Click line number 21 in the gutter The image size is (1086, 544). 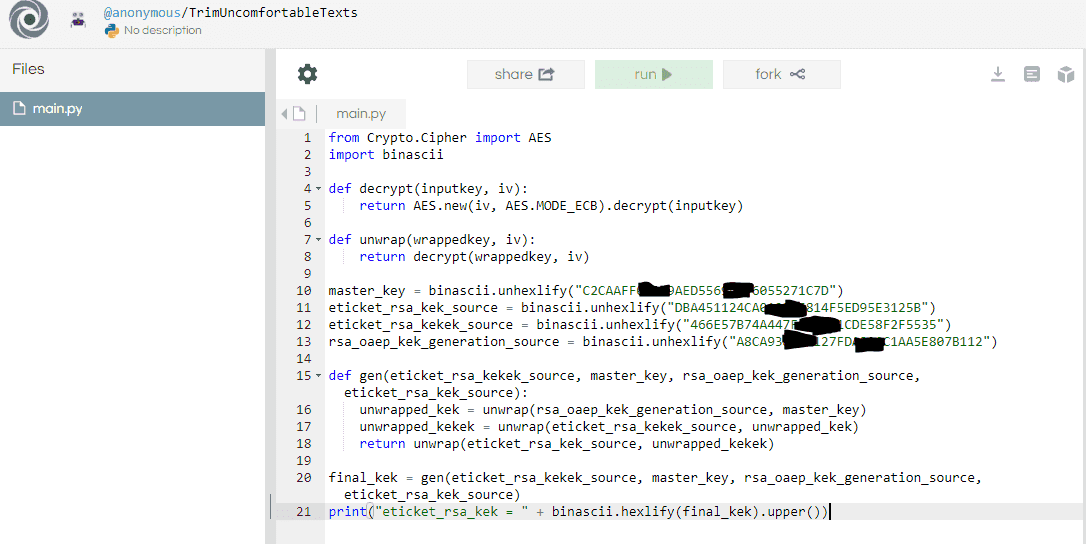tap(303, 512)
